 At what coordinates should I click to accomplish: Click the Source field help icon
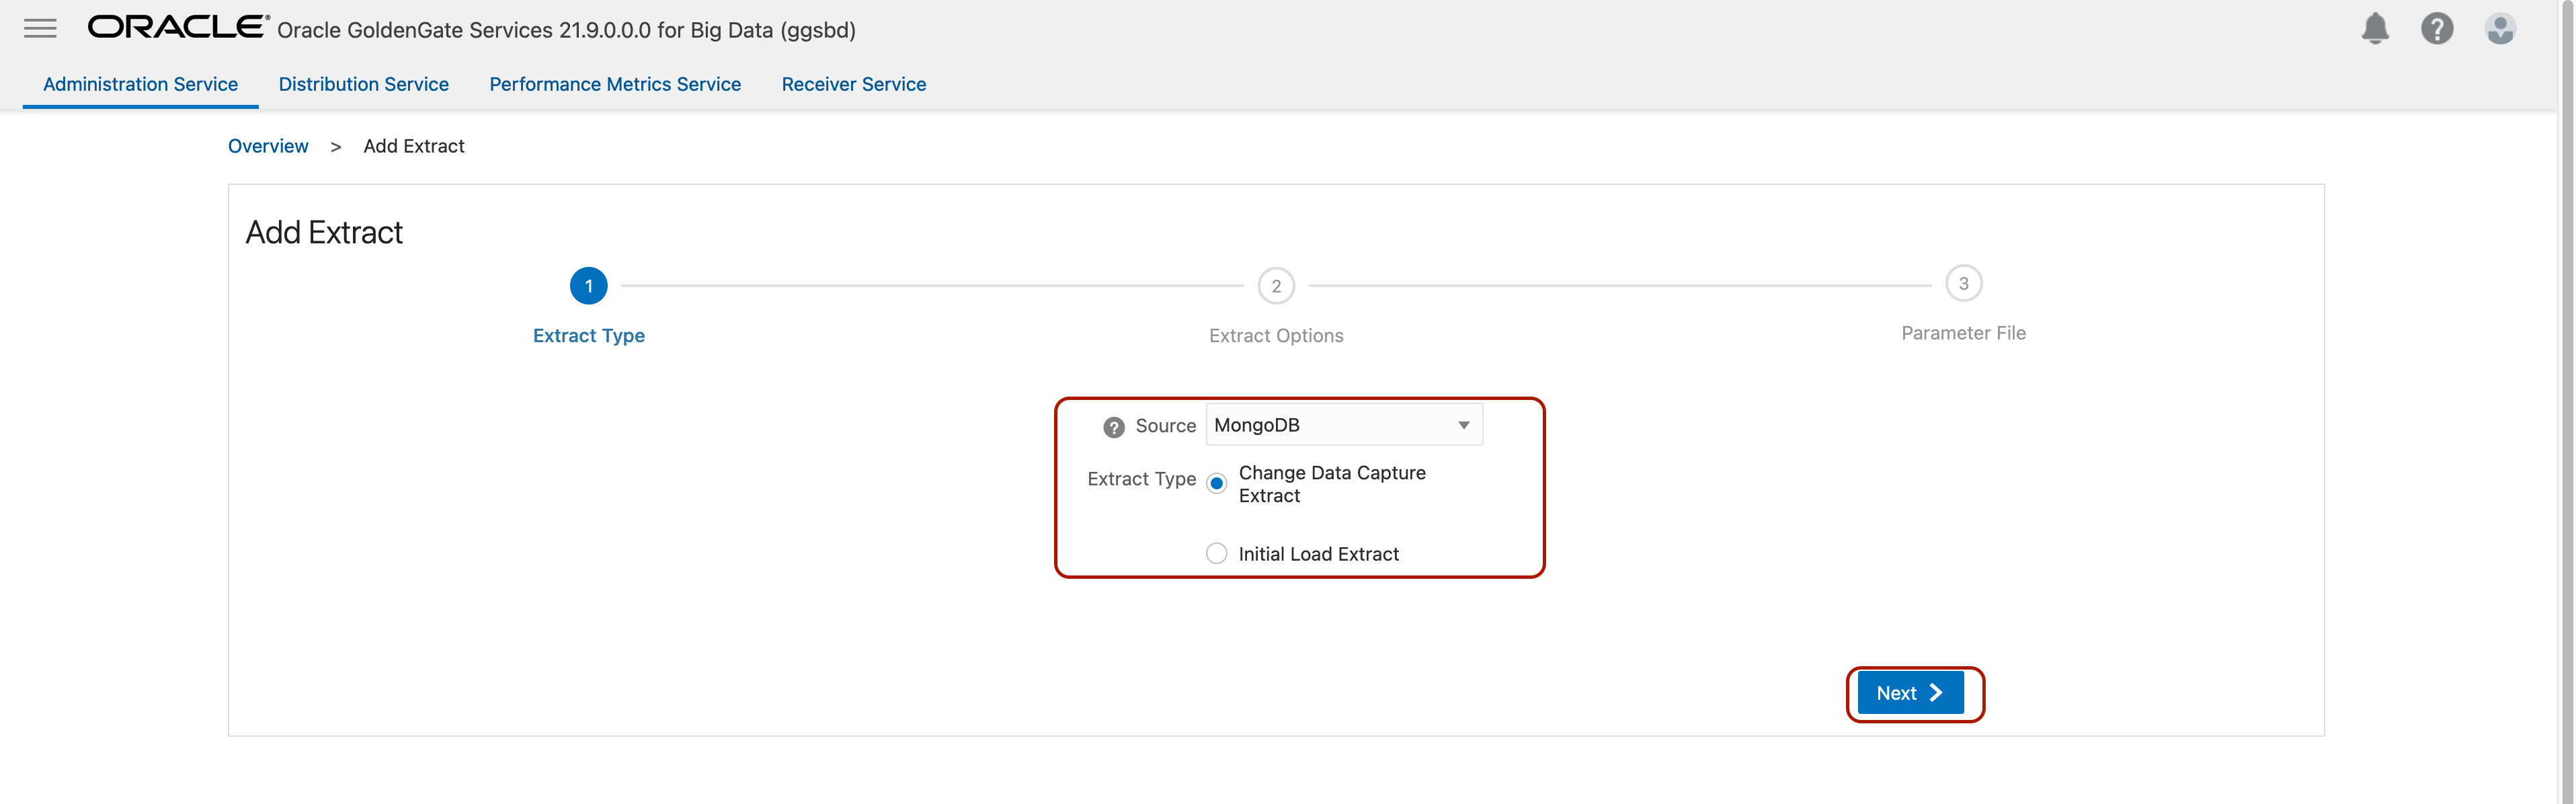pos(1113,427)
